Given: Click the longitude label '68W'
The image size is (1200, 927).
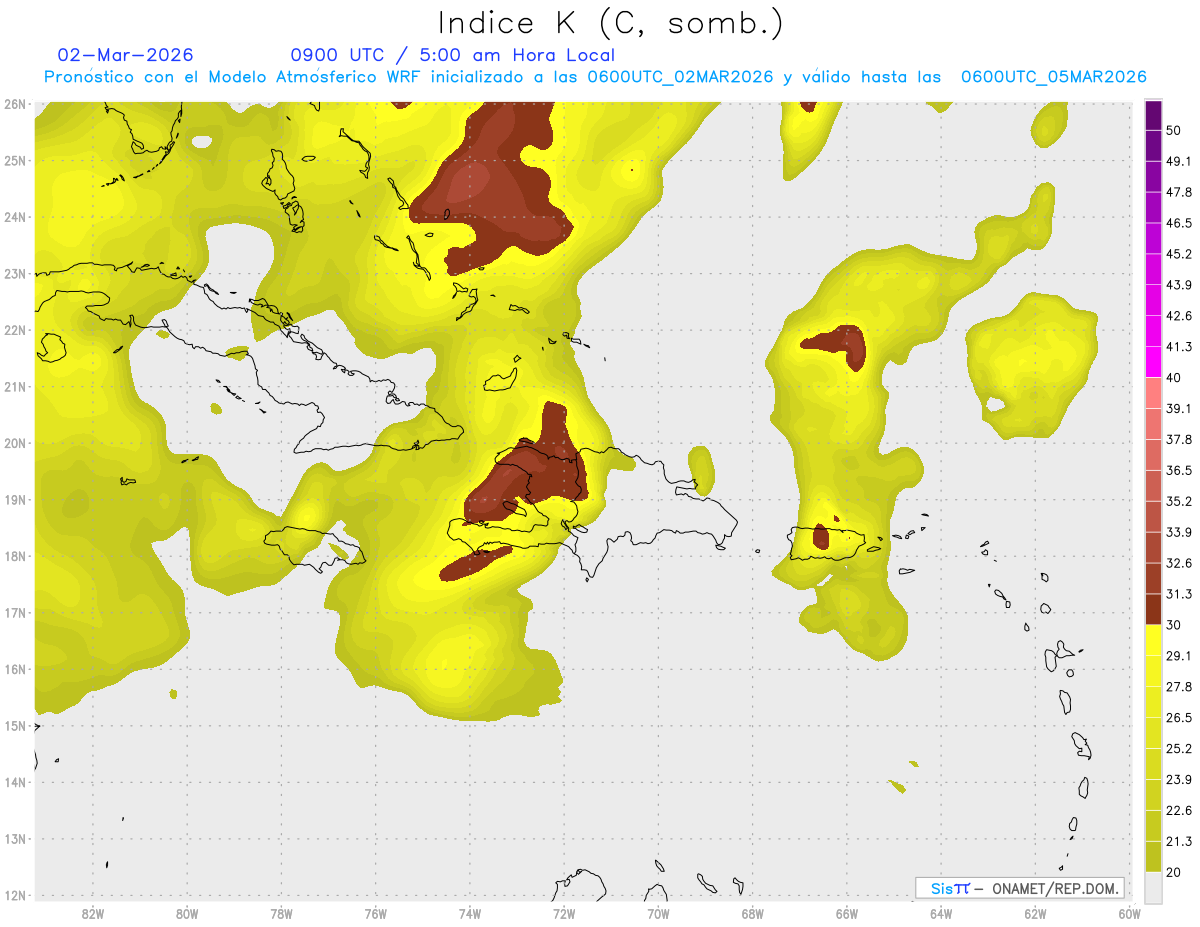Looking at the screenshot, I should [753, 913].
